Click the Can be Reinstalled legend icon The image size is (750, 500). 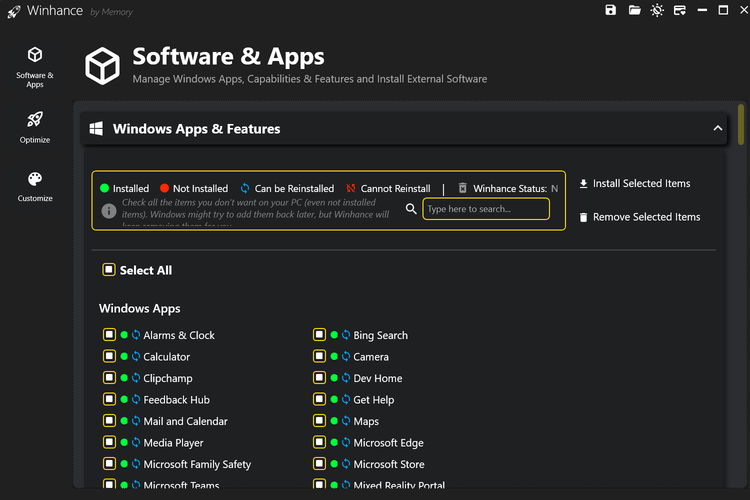(245, 188)
